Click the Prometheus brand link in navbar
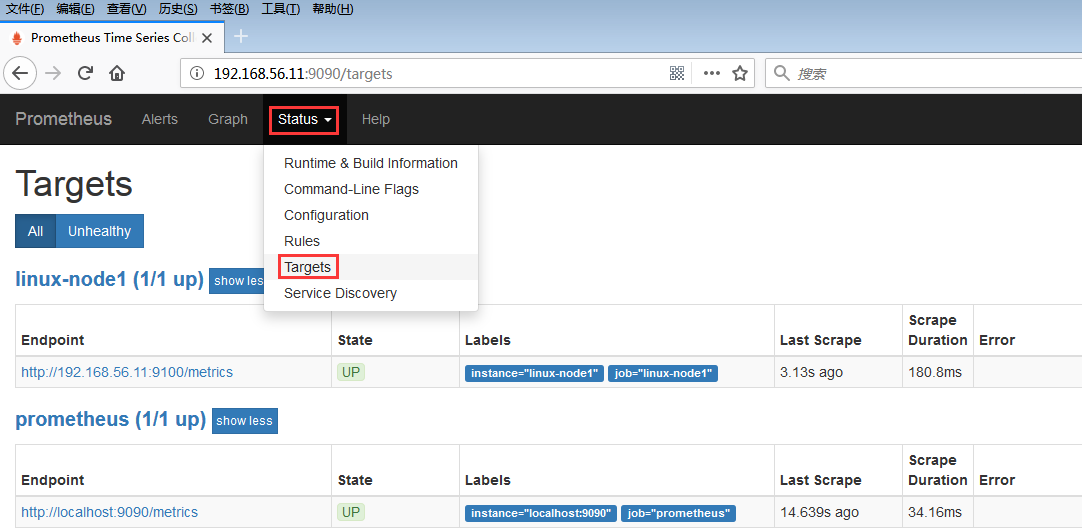The image size is (1082, 531). tap(63, 119)
